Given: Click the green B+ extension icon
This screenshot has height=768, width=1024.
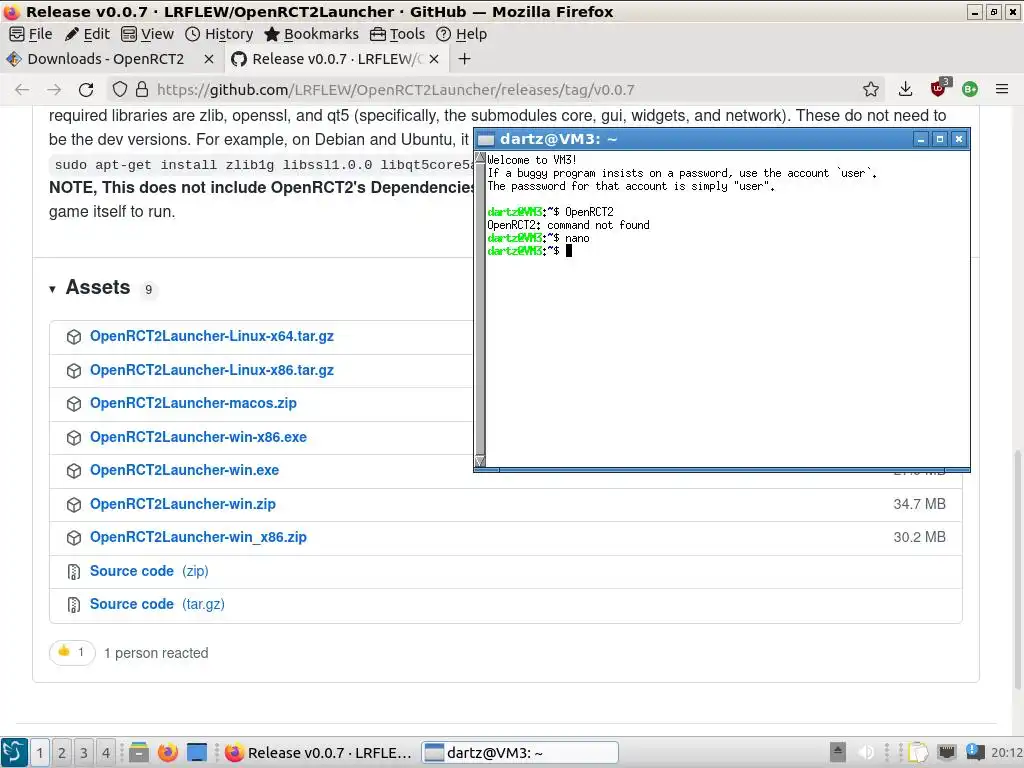Looking at the screenshot, I should [x=970, y=89].
